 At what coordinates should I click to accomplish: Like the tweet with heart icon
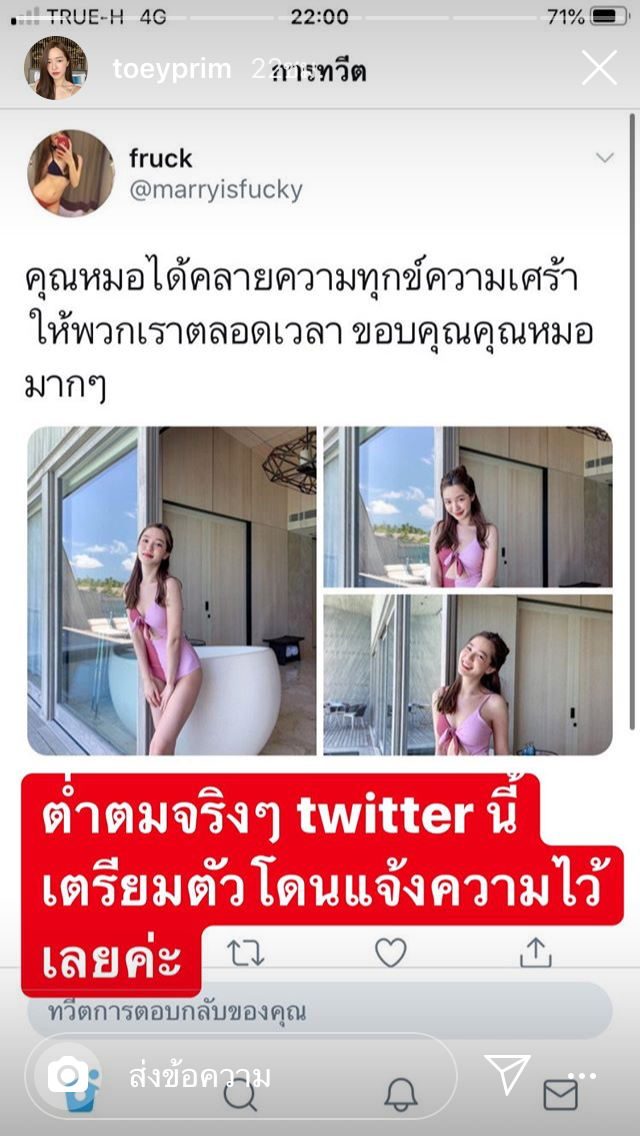pyautogui.click(x=391, y=953)
